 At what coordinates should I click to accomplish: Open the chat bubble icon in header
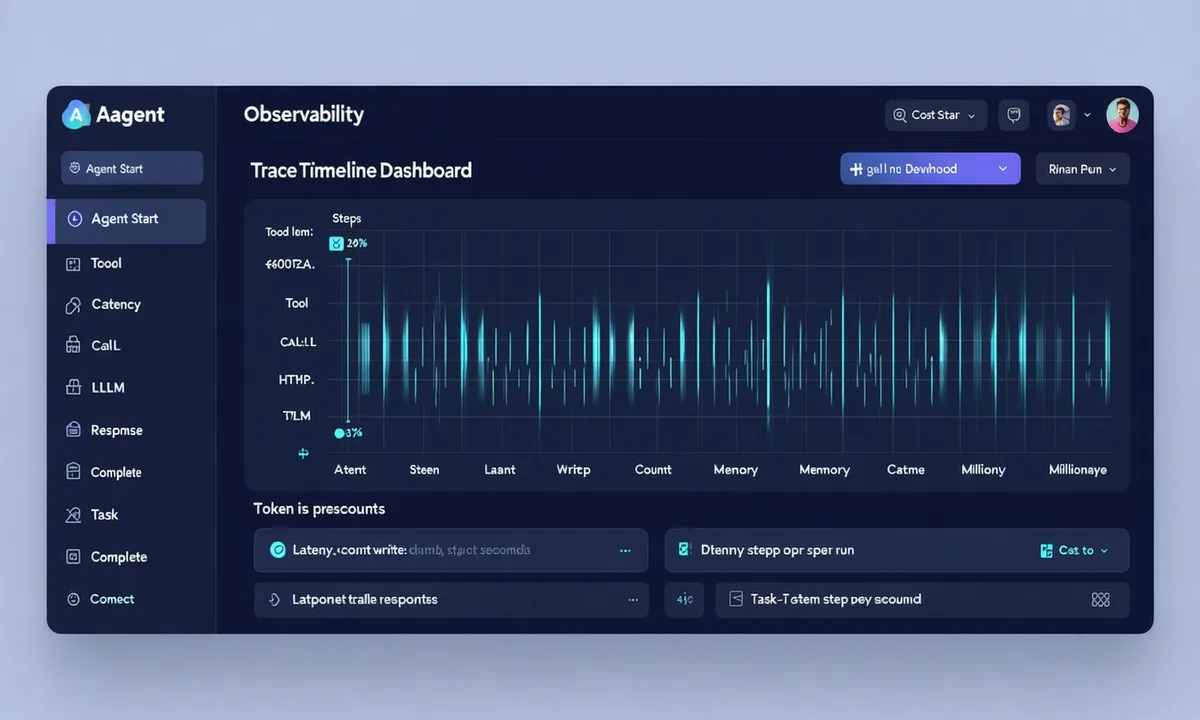tap(1014, 115)
